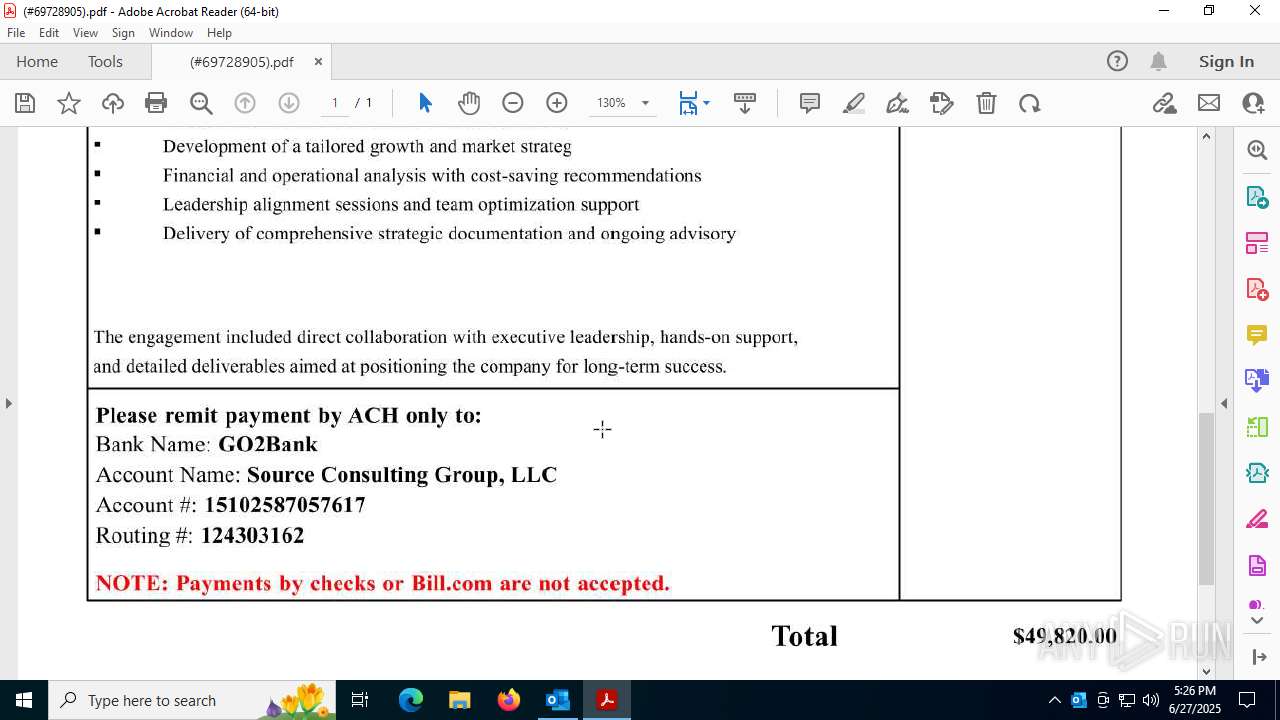Screen dimensions: 1280x720
Task: Open the View menu
Action: [85, 33]
